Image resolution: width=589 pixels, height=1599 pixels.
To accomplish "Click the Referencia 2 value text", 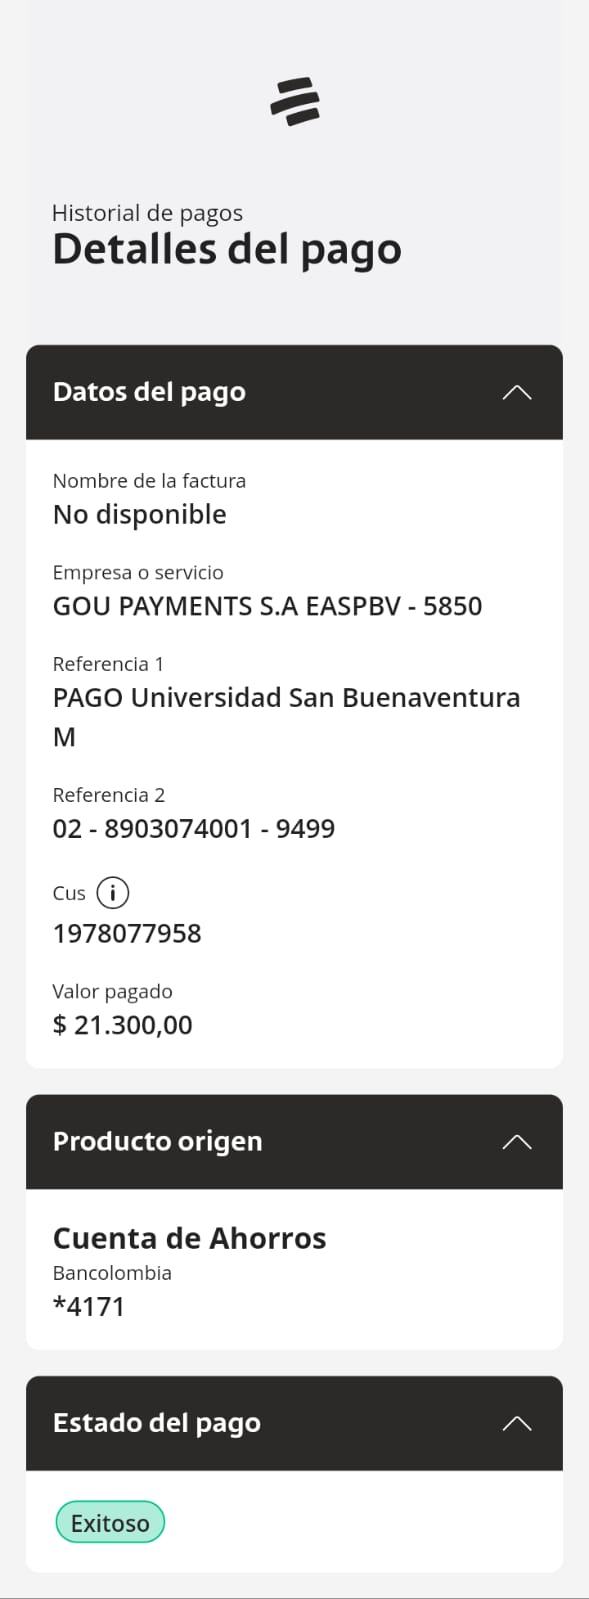I will pyautogui.click(x=193, y=829).
